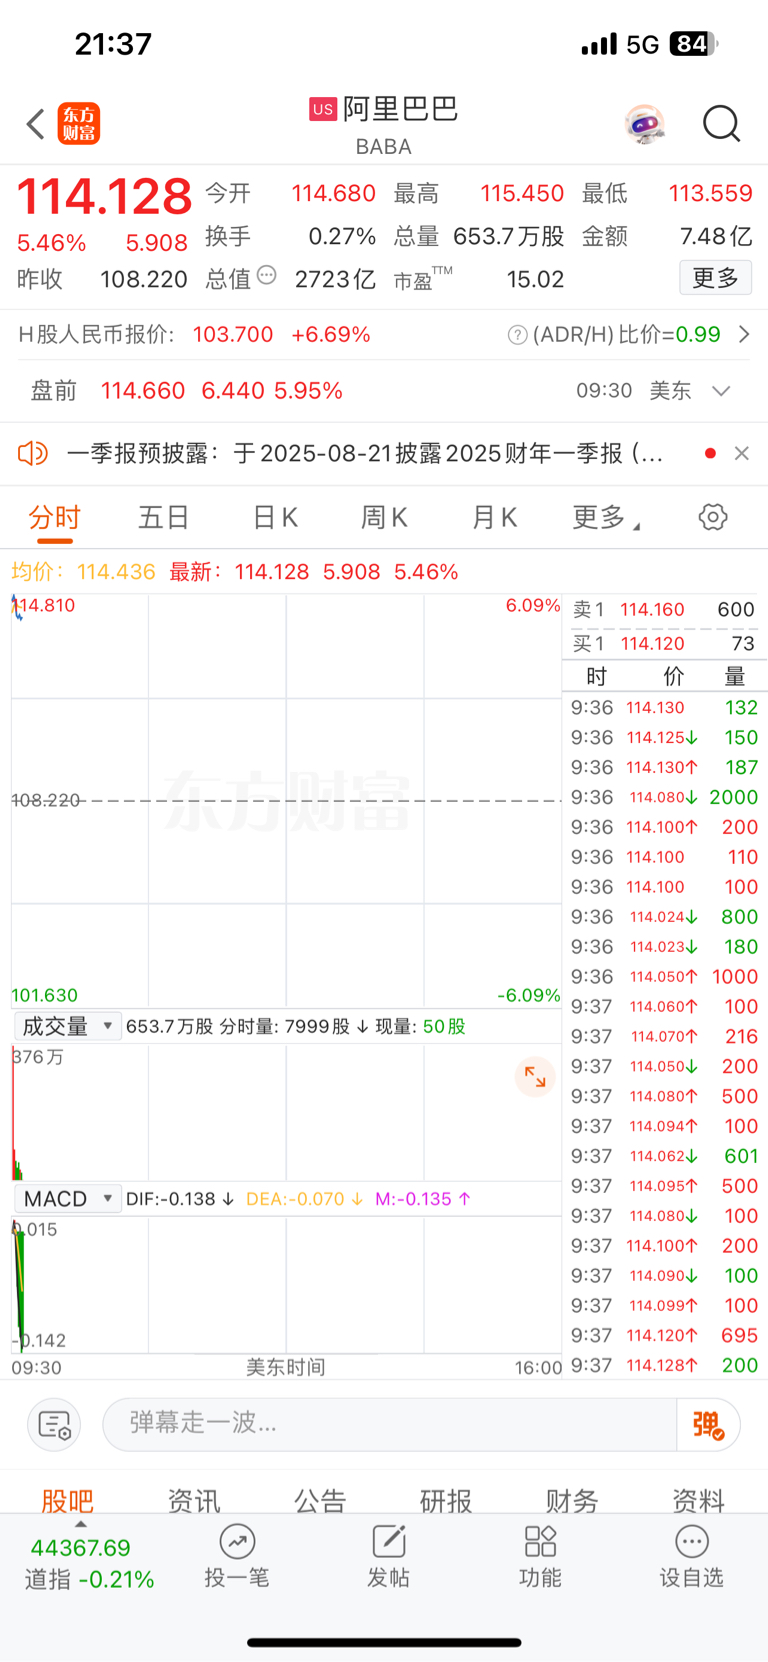768x1662 pixels.
Task: Tap the battery indicator in status bar
Action: tap(693, 44)
